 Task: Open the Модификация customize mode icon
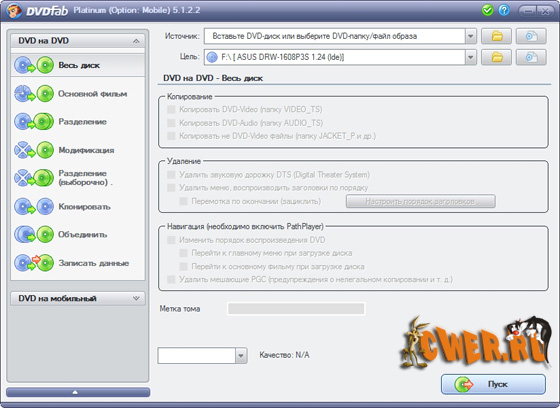coord(34,150)
